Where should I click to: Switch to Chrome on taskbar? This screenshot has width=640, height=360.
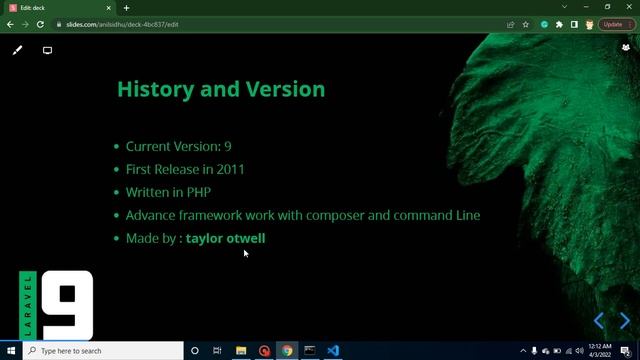point(287,351)
